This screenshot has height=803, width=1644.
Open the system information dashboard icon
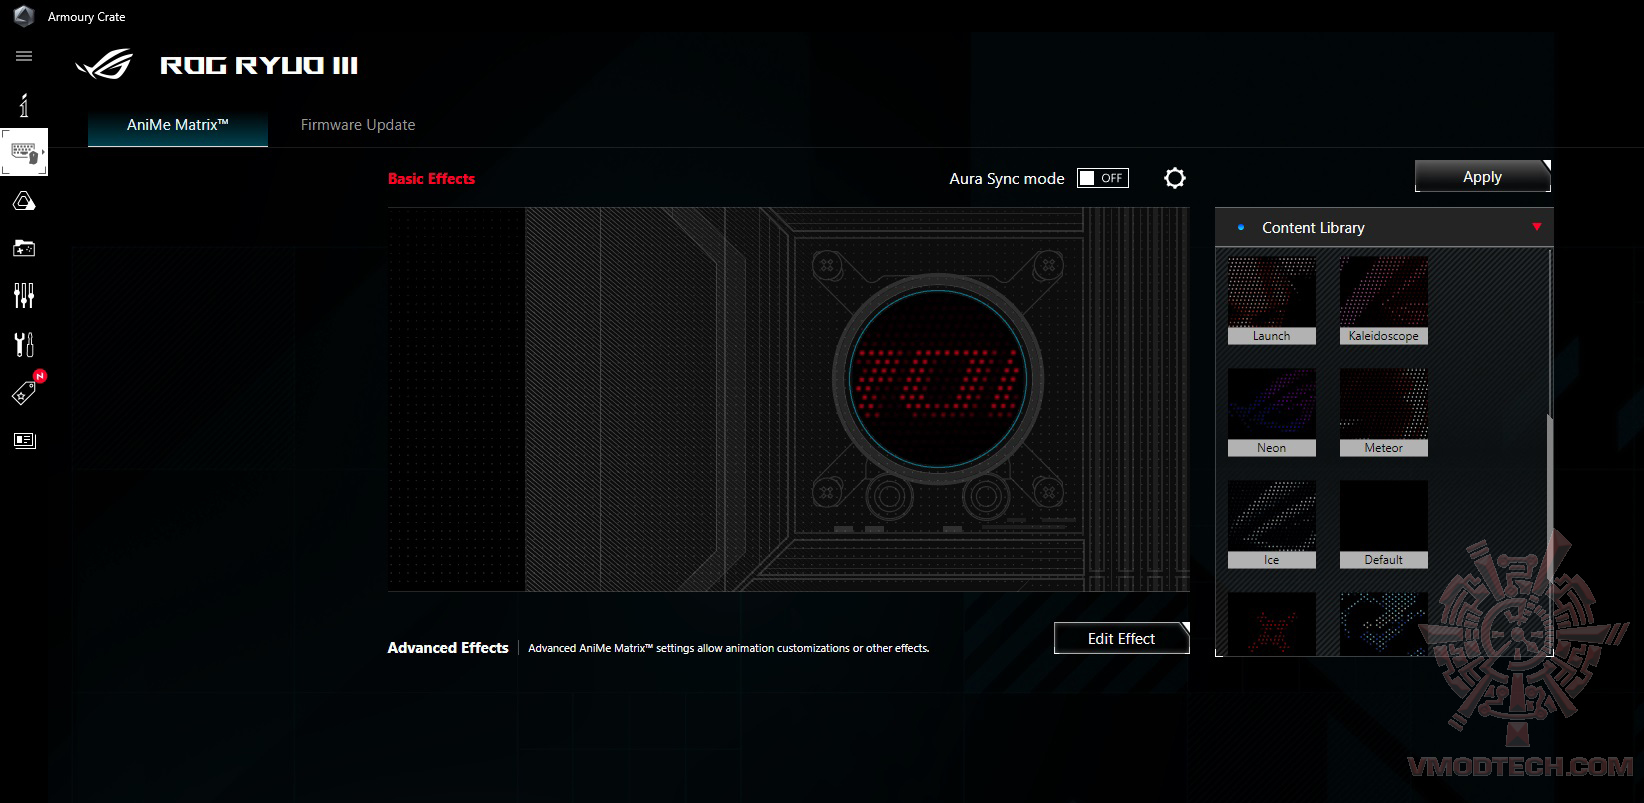coord(24,105)
